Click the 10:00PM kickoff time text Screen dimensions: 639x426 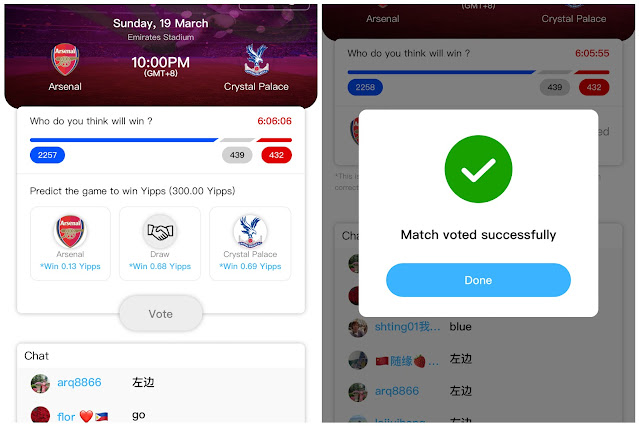[161, 62]
